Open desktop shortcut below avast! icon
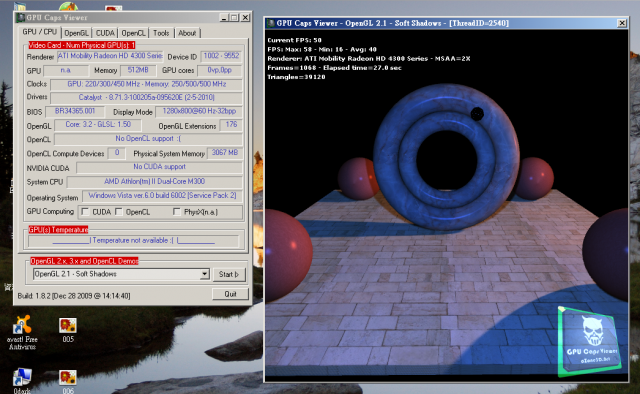The height and width of the screenshot is (394, 640). (22, 381)
